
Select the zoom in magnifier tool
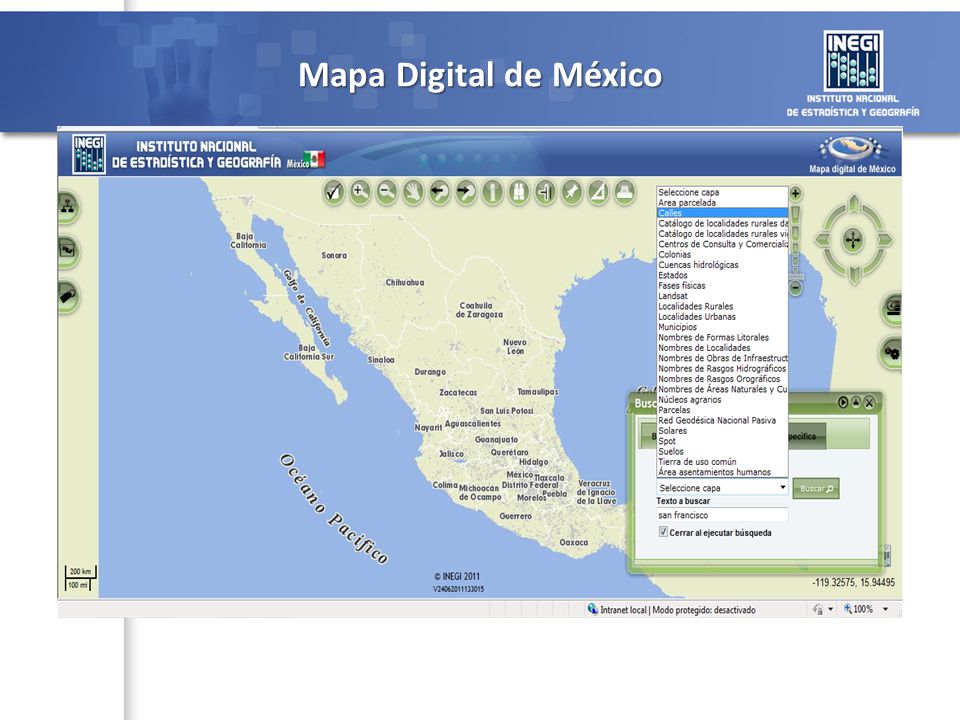pos(360,192)
